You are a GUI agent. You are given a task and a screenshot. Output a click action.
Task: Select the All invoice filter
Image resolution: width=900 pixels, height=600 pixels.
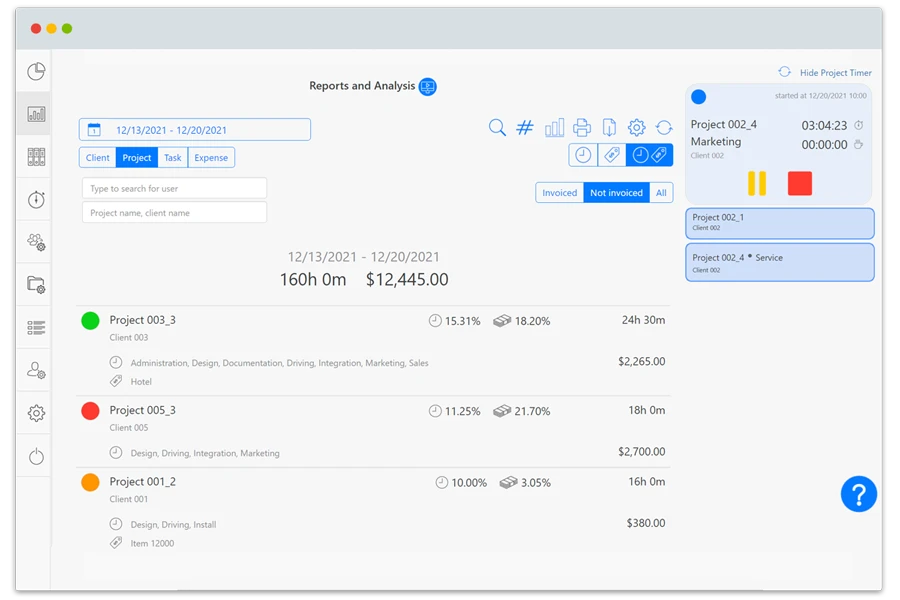(661, 193)
